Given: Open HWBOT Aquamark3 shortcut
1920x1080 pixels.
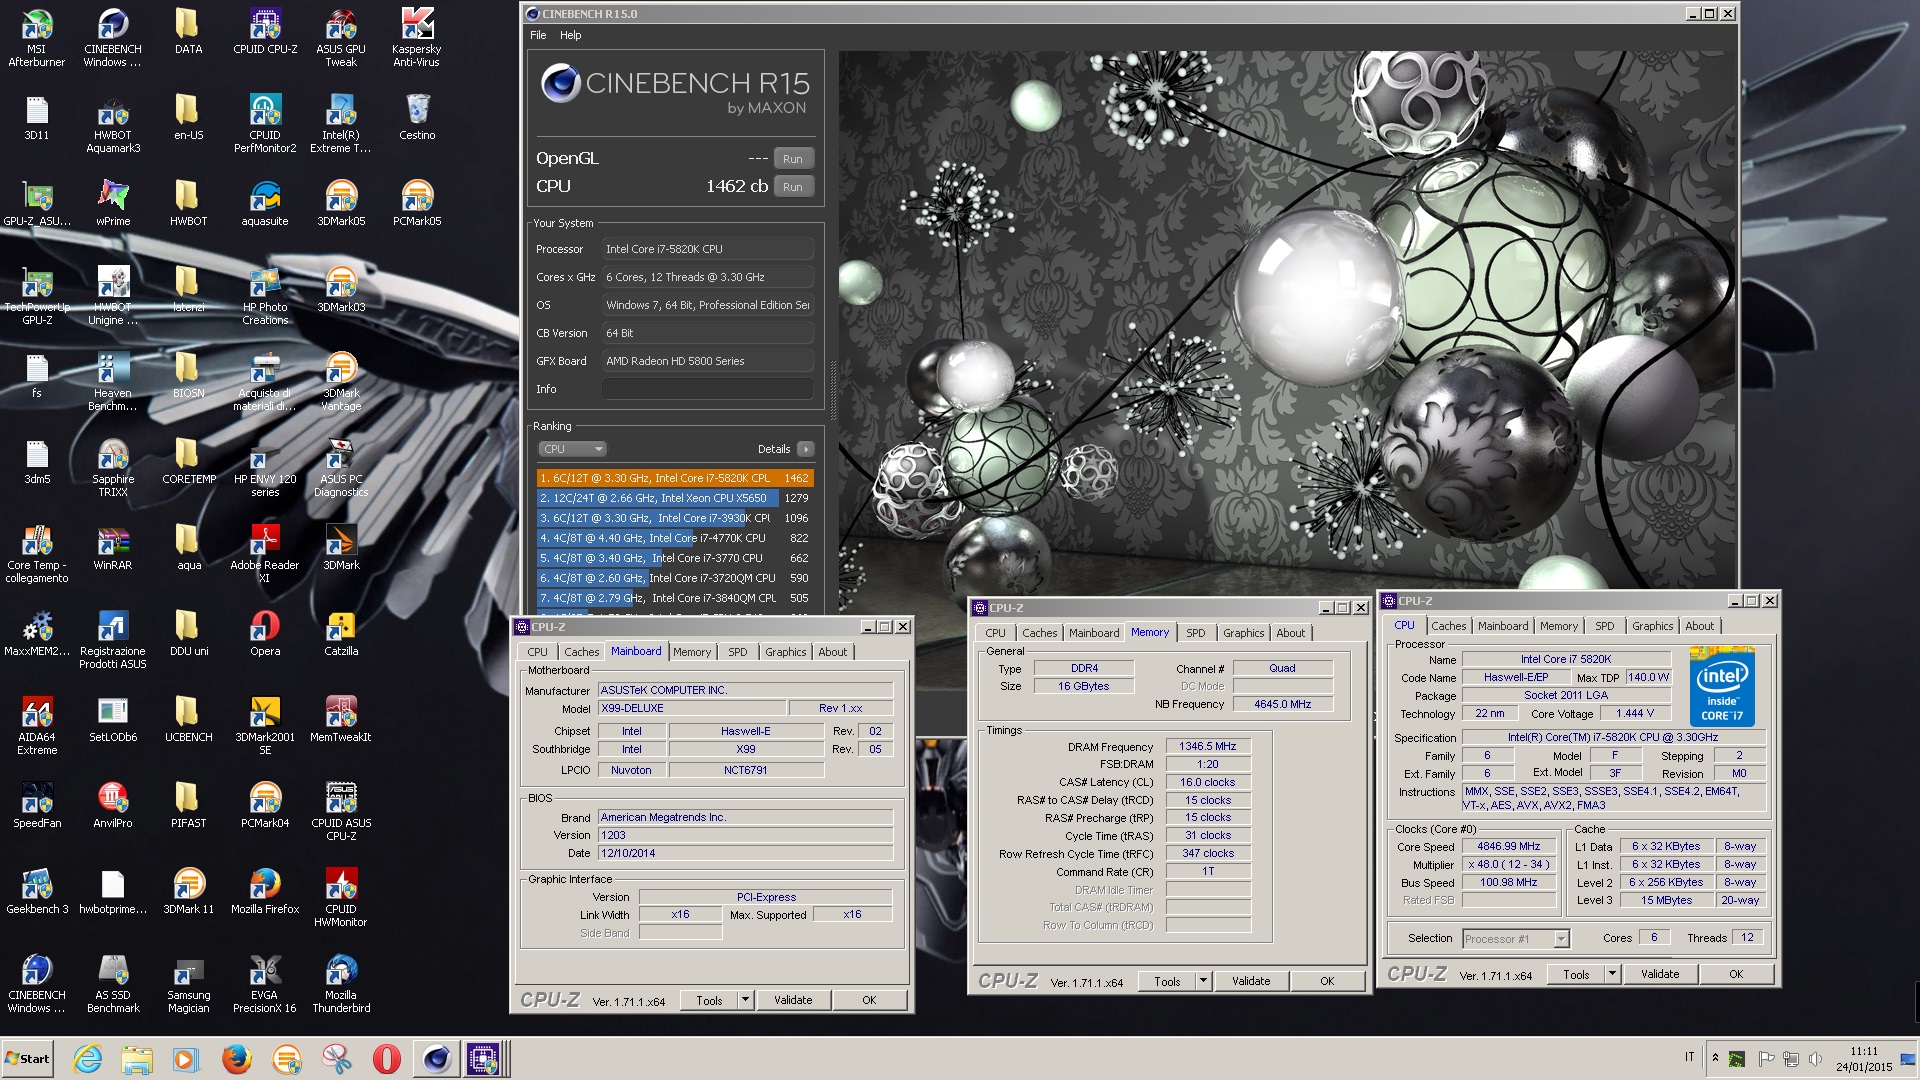Looking at the screenshot, I should pyautogui.click(x=113, y=123).
